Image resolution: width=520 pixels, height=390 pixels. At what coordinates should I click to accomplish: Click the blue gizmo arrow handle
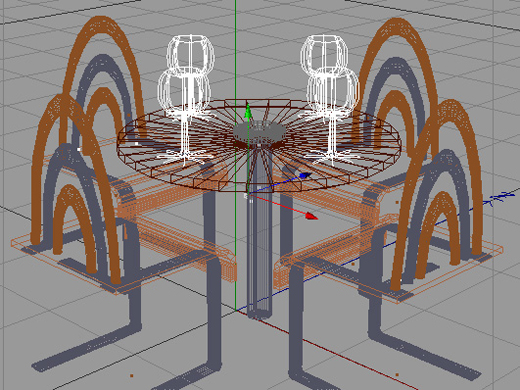coord(305,175)
